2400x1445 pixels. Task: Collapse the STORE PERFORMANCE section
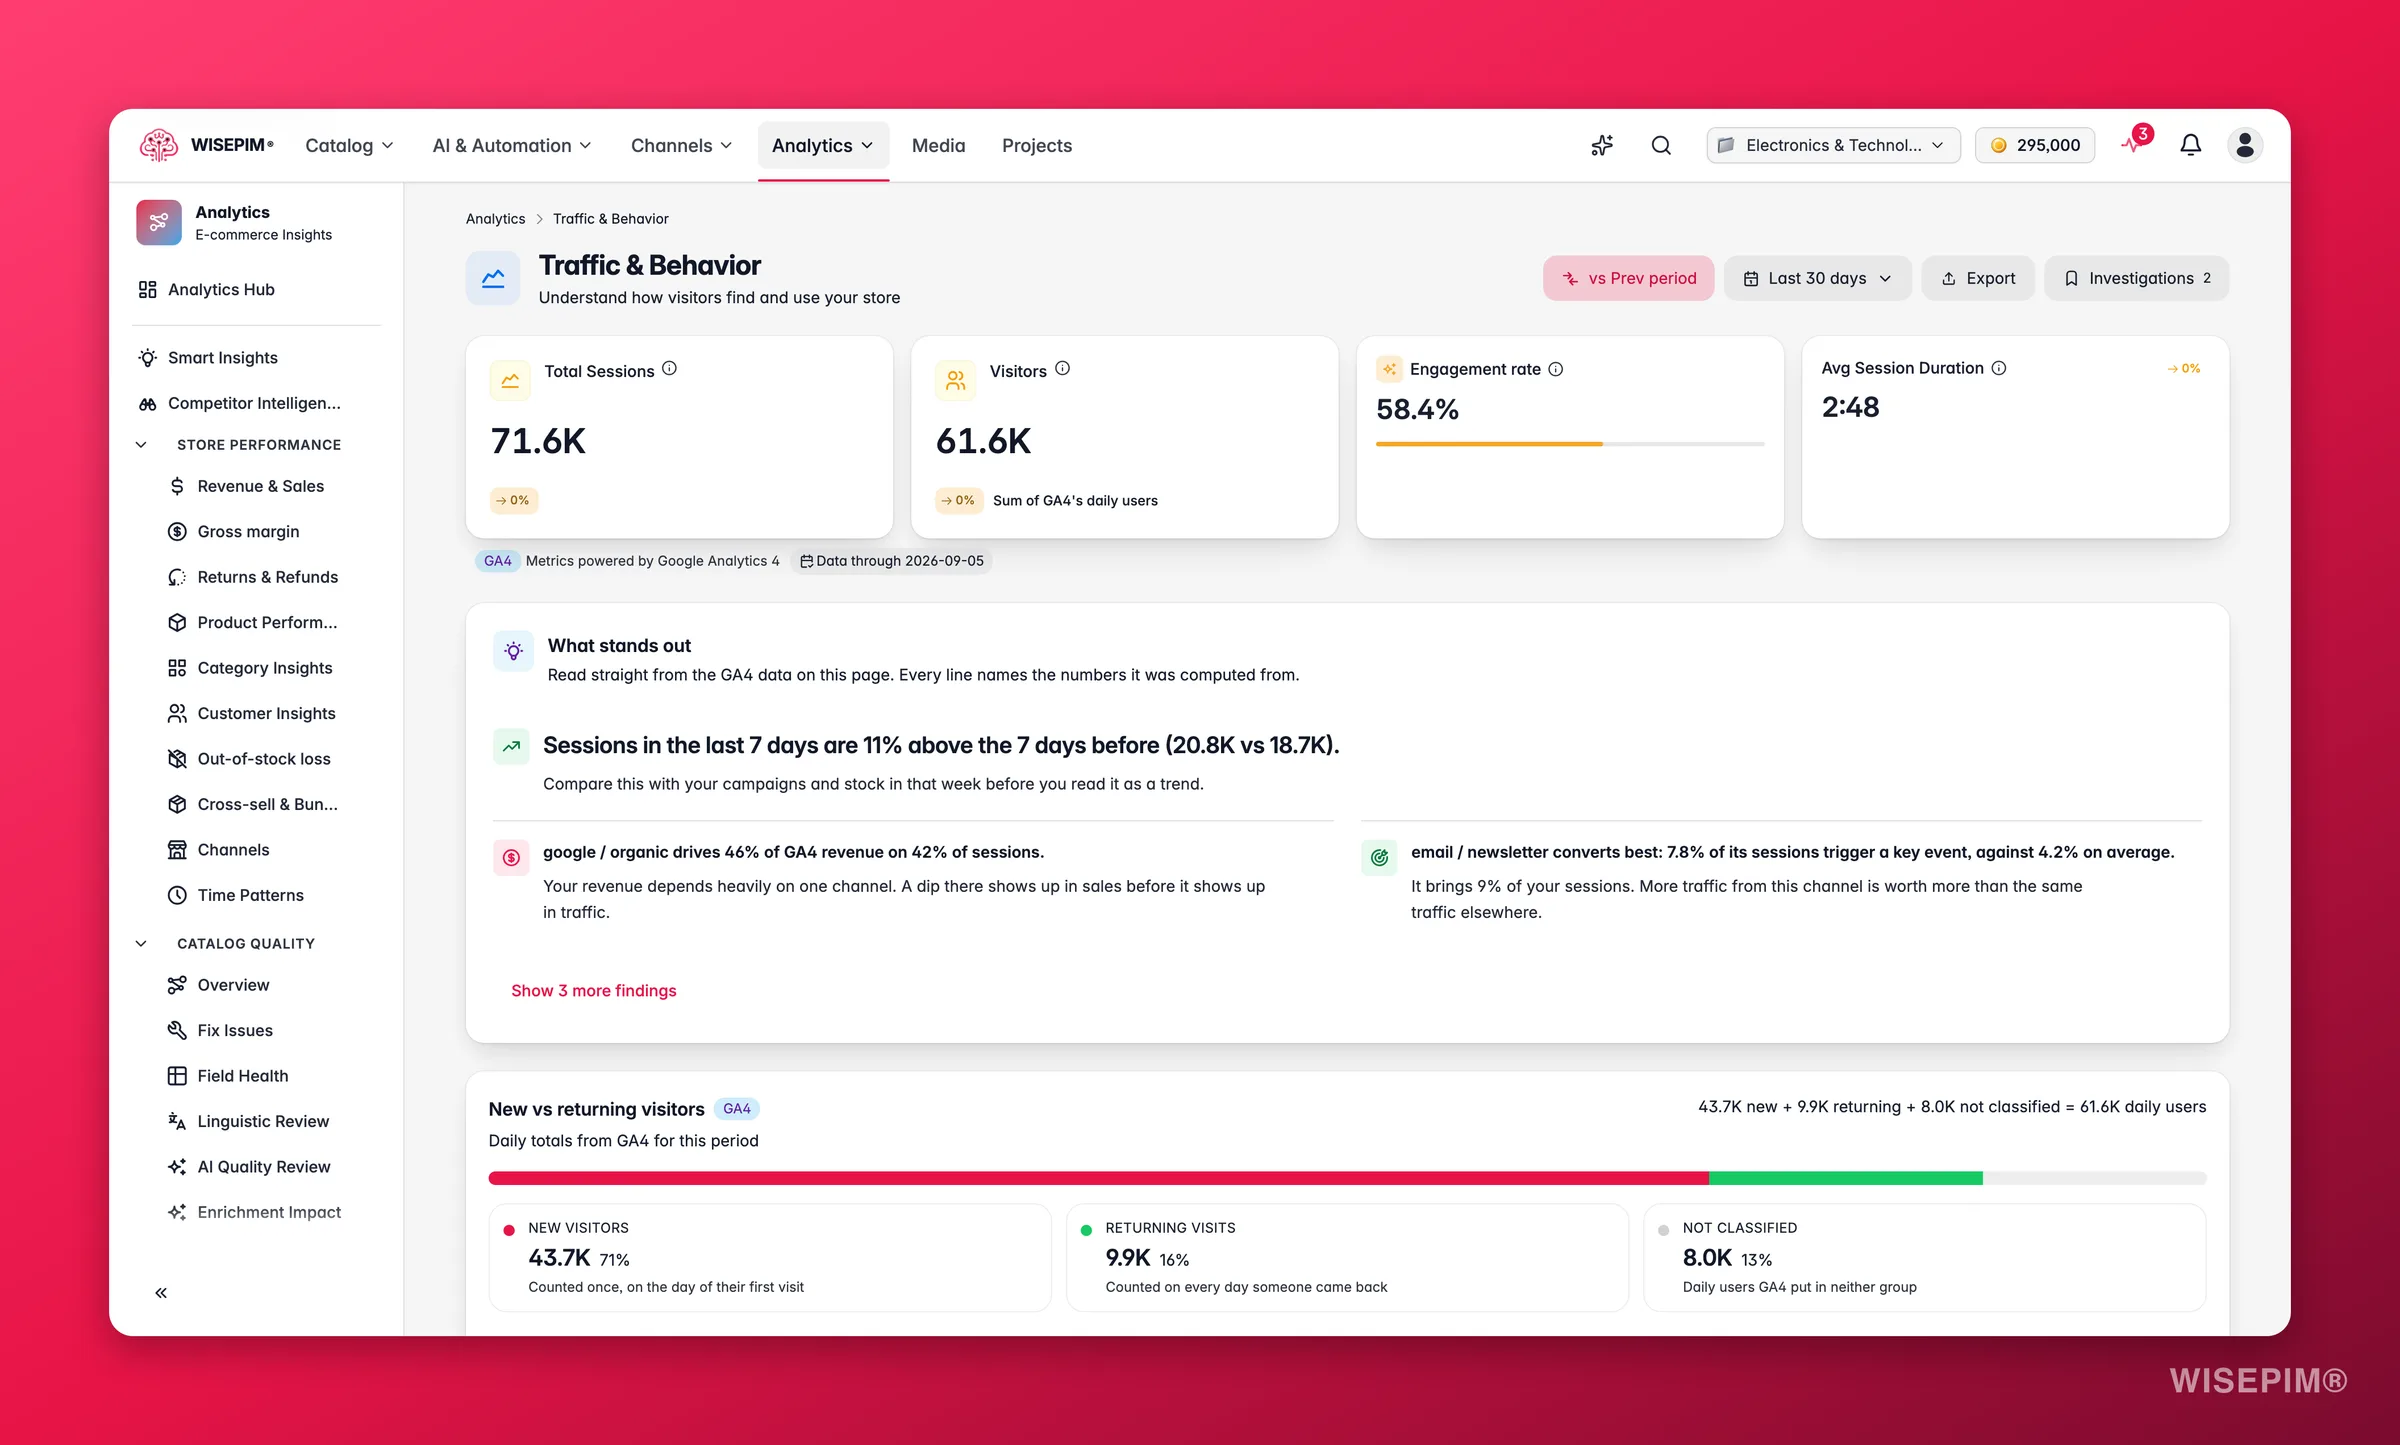141,445
